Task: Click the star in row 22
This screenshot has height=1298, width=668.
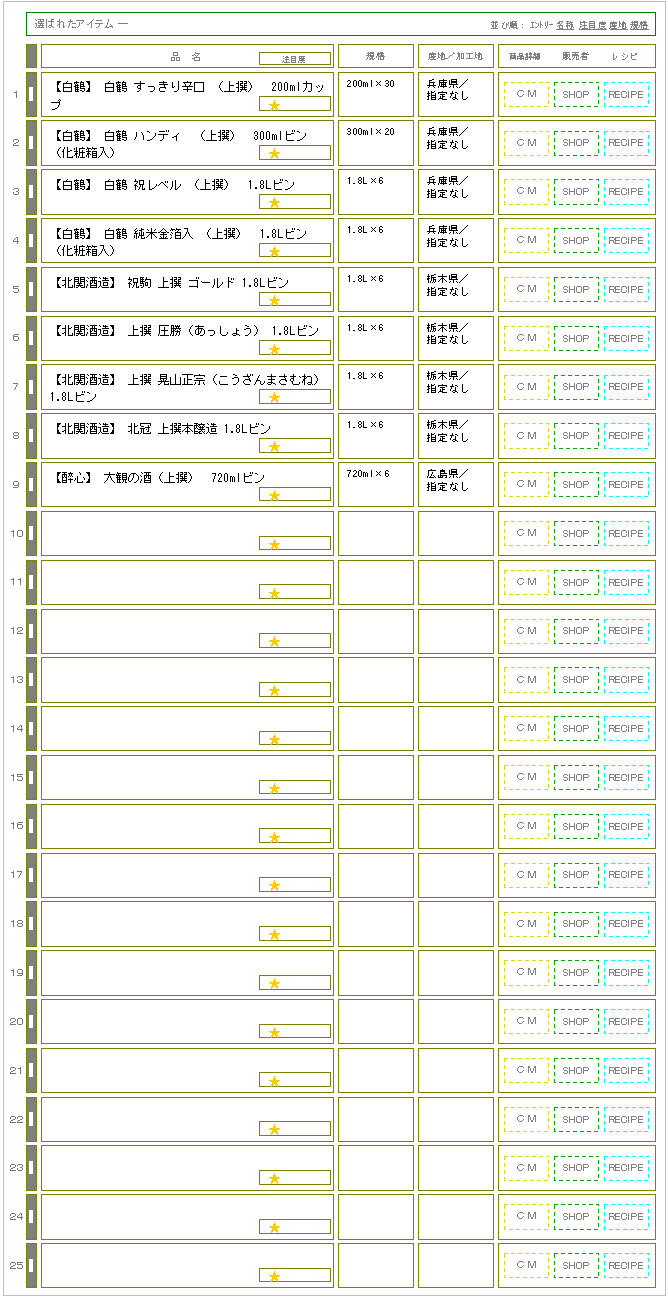Action: [274, 1130]
